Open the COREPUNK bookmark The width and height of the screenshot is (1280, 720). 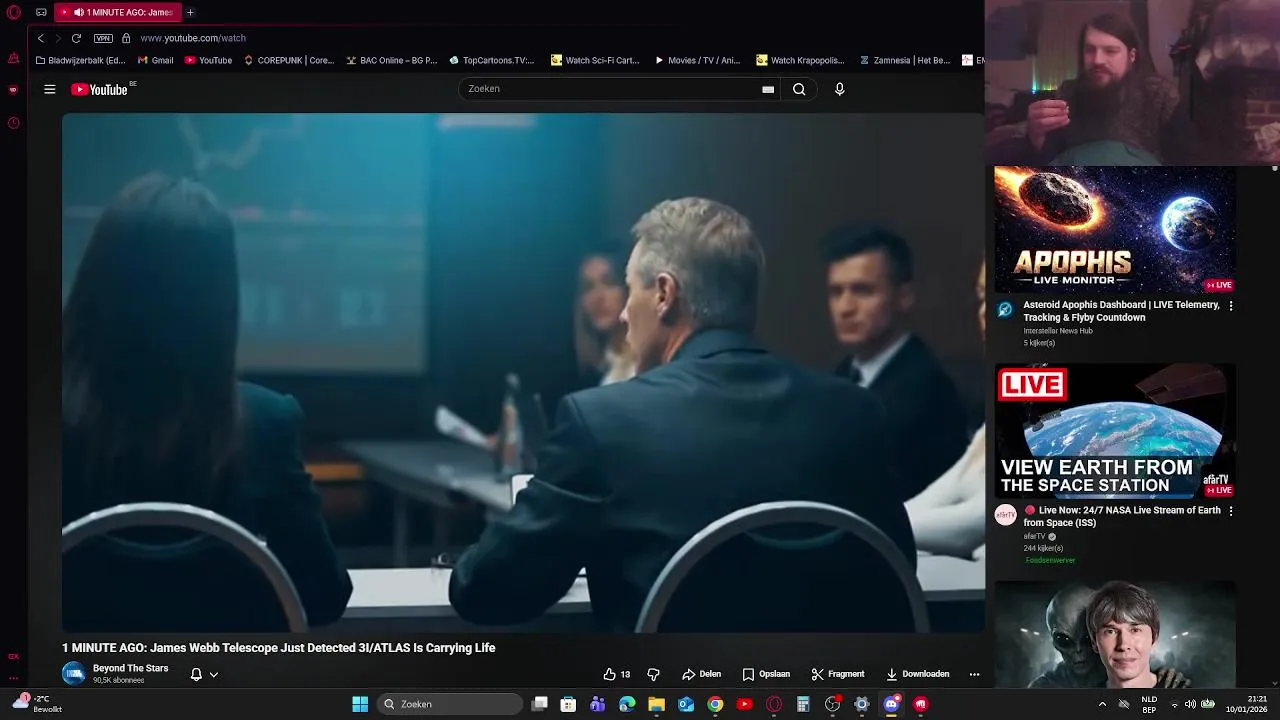click(x=289, y=60)
